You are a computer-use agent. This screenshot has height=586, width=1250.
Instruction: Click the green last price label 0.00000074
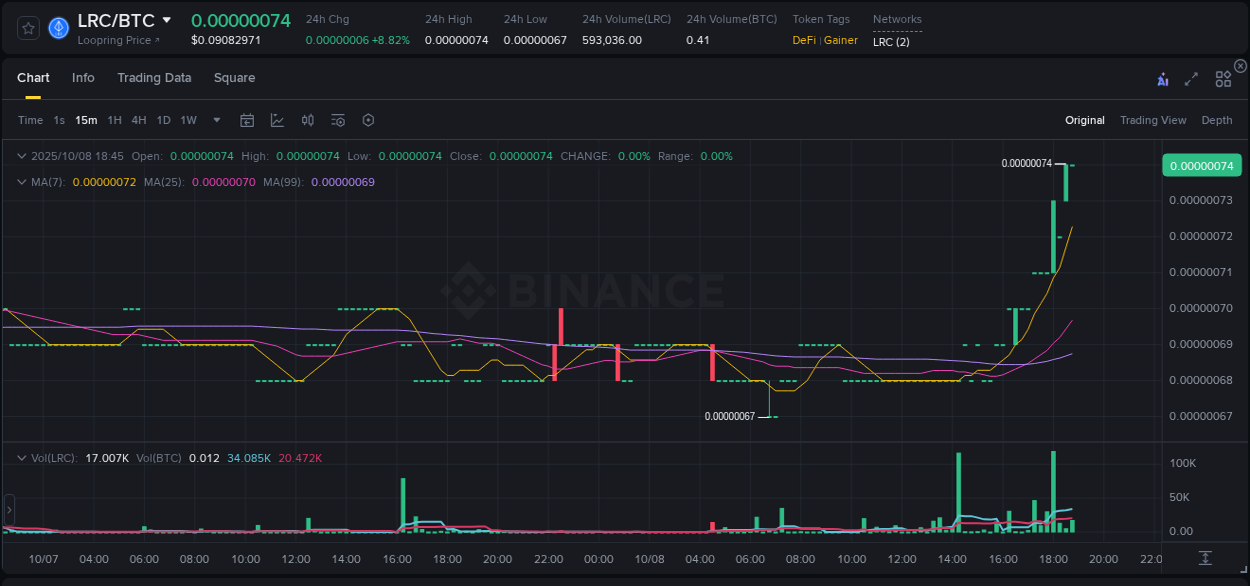[x=1201, y=164]
